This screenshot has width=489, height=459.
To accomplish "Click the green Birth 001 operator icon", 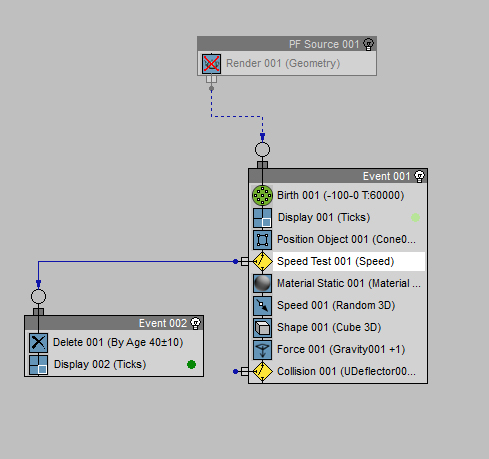I will 262,195.
